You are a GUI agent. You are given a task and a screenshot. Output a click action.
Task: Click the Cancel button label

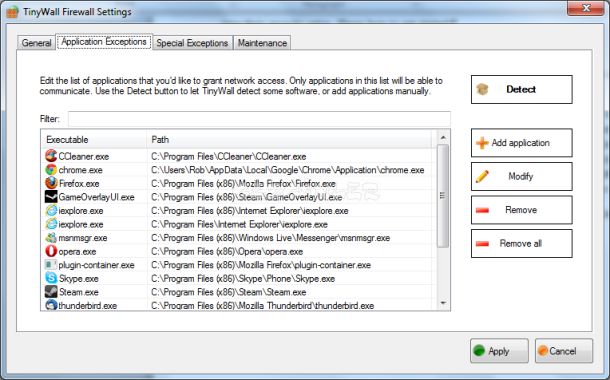[x=563, y=351]
